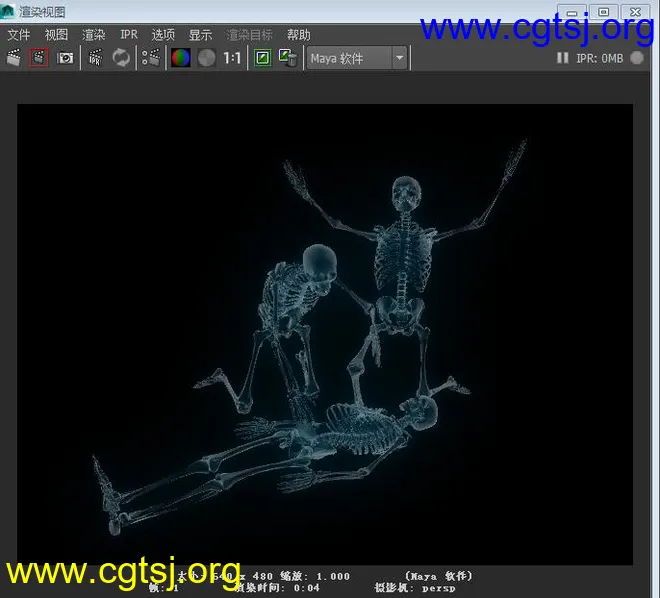Open Render Settings via the dotted clapperboard icon
The width and height of the screenshot is (660, 598).
coord(151,58)
